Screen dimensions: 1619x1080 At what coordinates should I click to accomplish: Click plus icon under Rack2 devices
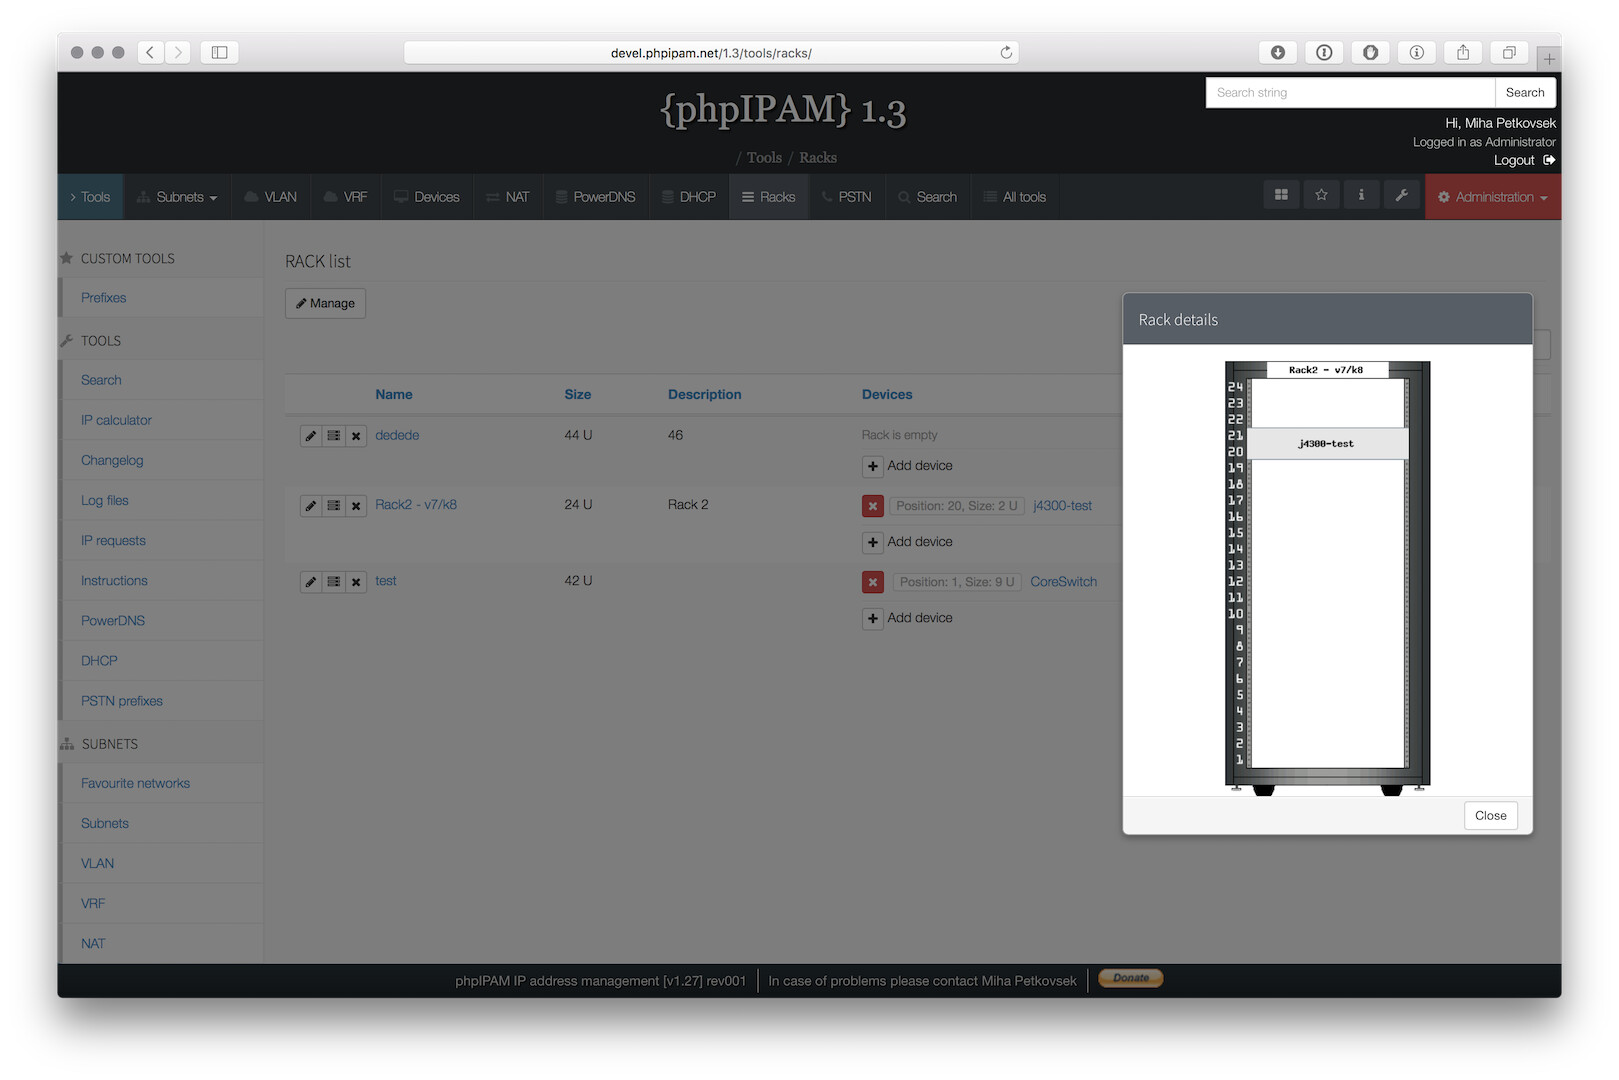click(x=873, y=542)
